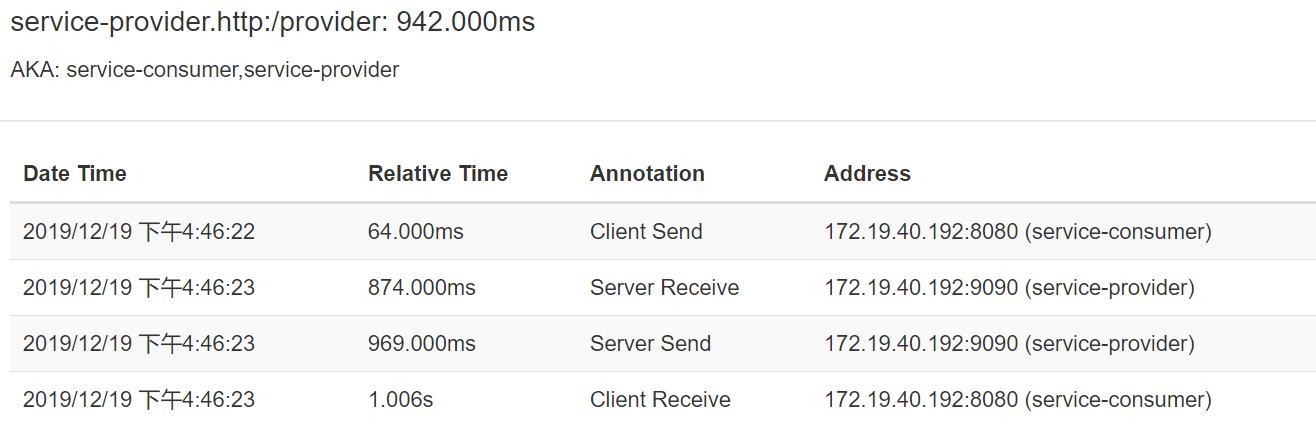1316x443 pixels.
Task: Click the 64.000ms relative time cell
Action: 416,232
